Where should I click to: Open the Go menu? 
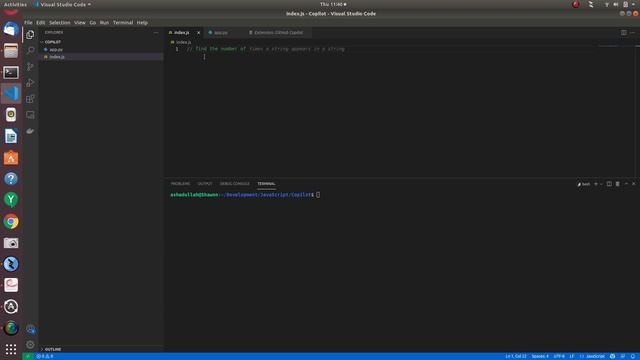click(x=93, y=23)
